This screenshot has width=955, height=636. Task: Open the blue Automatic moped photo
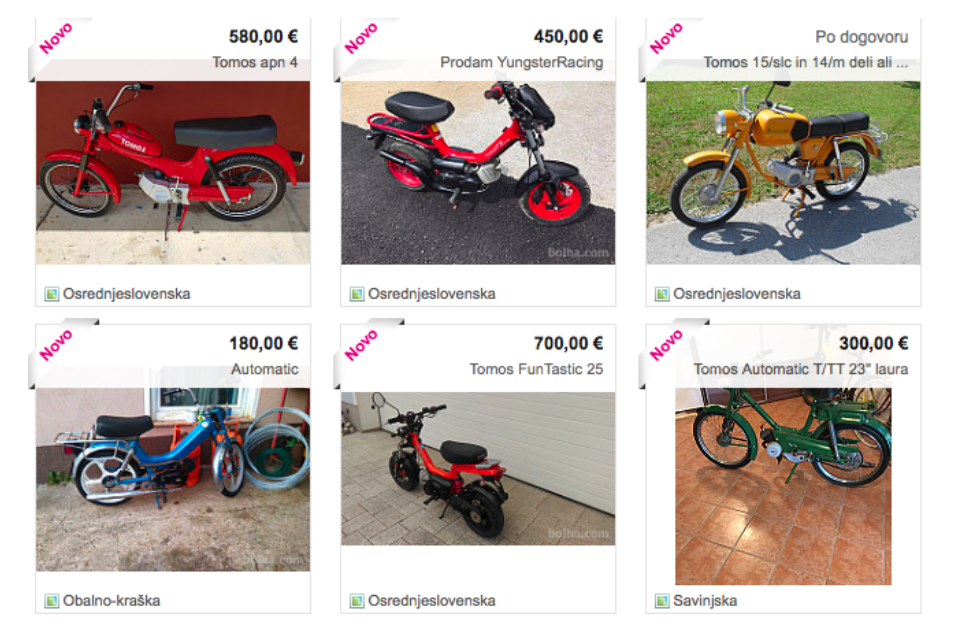coord(173,479)
